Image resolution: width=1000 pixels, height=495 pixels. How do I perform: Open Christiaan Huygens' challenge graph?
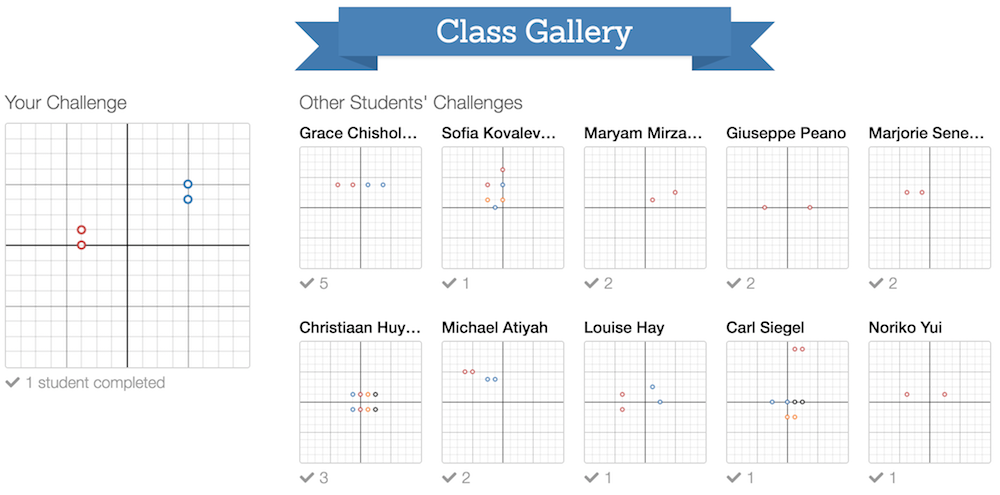click(360, 402)
